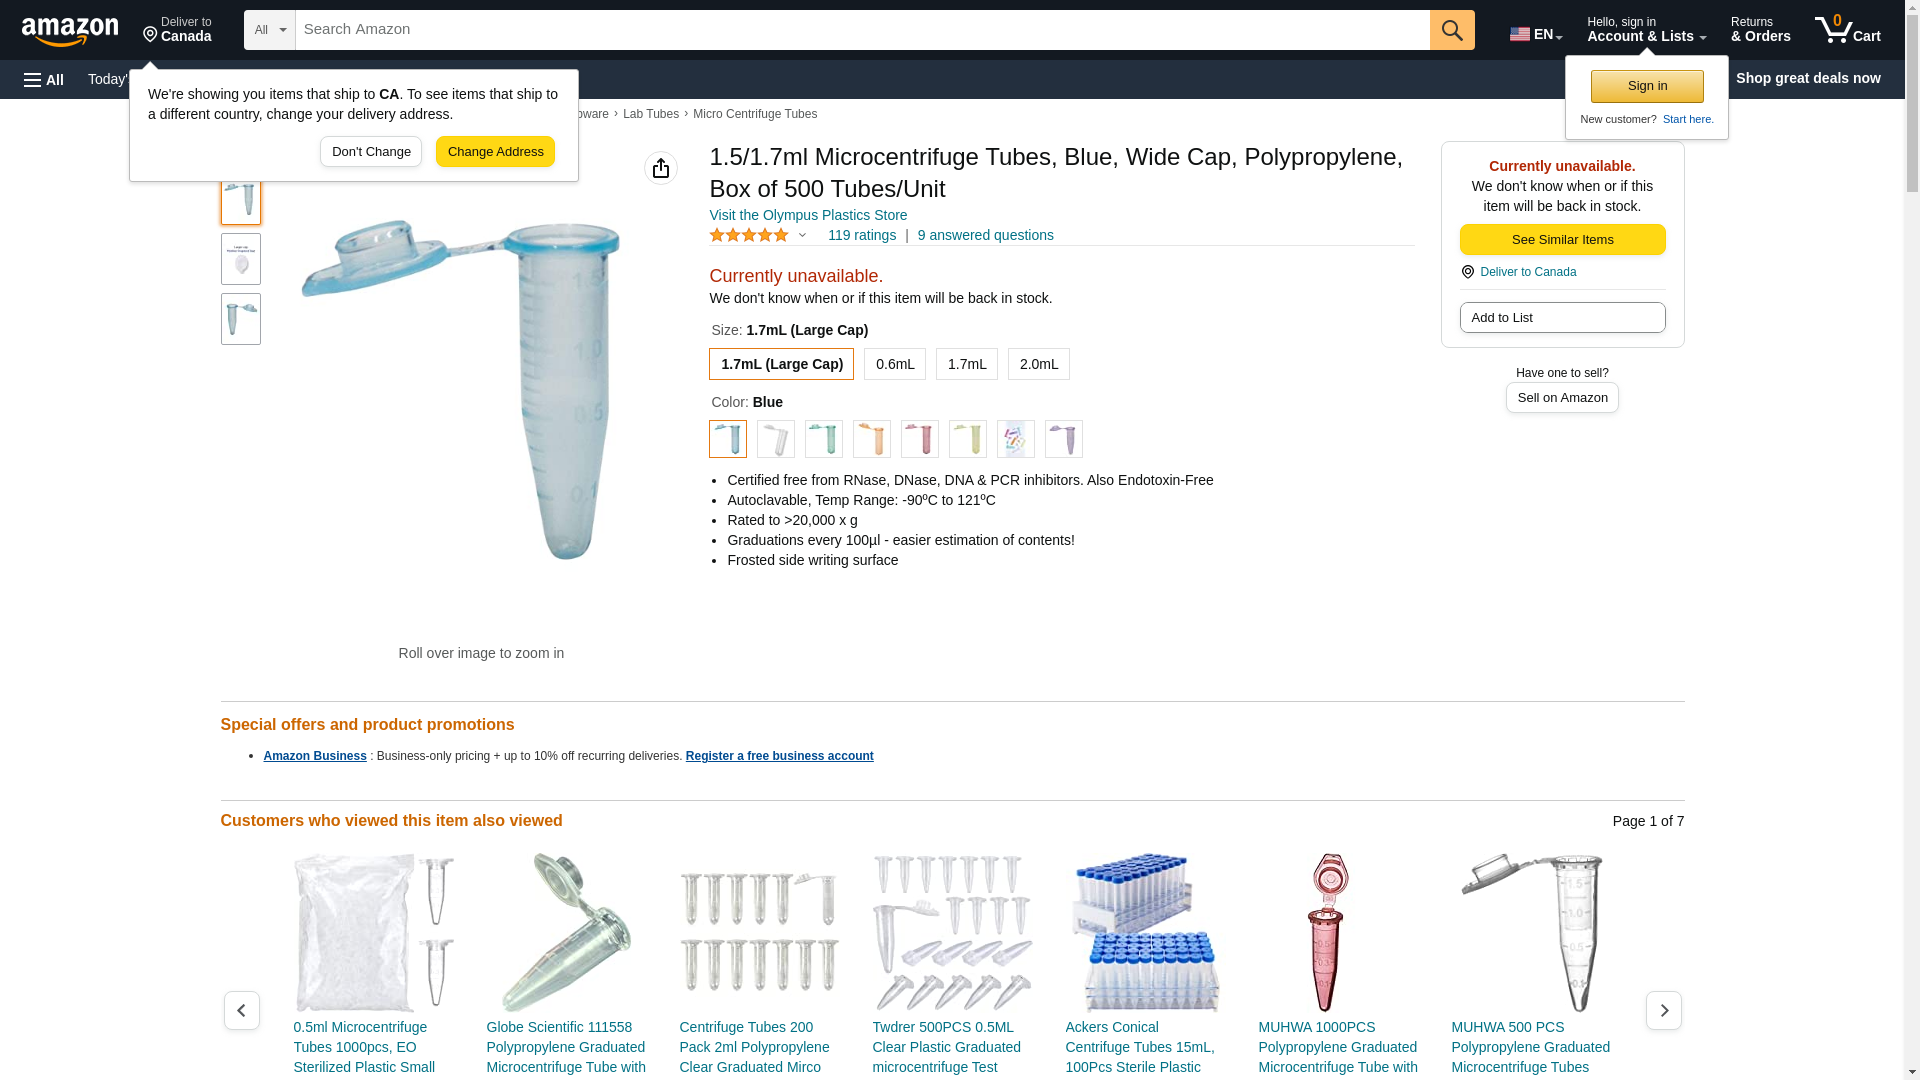Click the Amazon logo
Image resolution: width=1920 pixels, height=1080 pixels.
tap(70, 31)
